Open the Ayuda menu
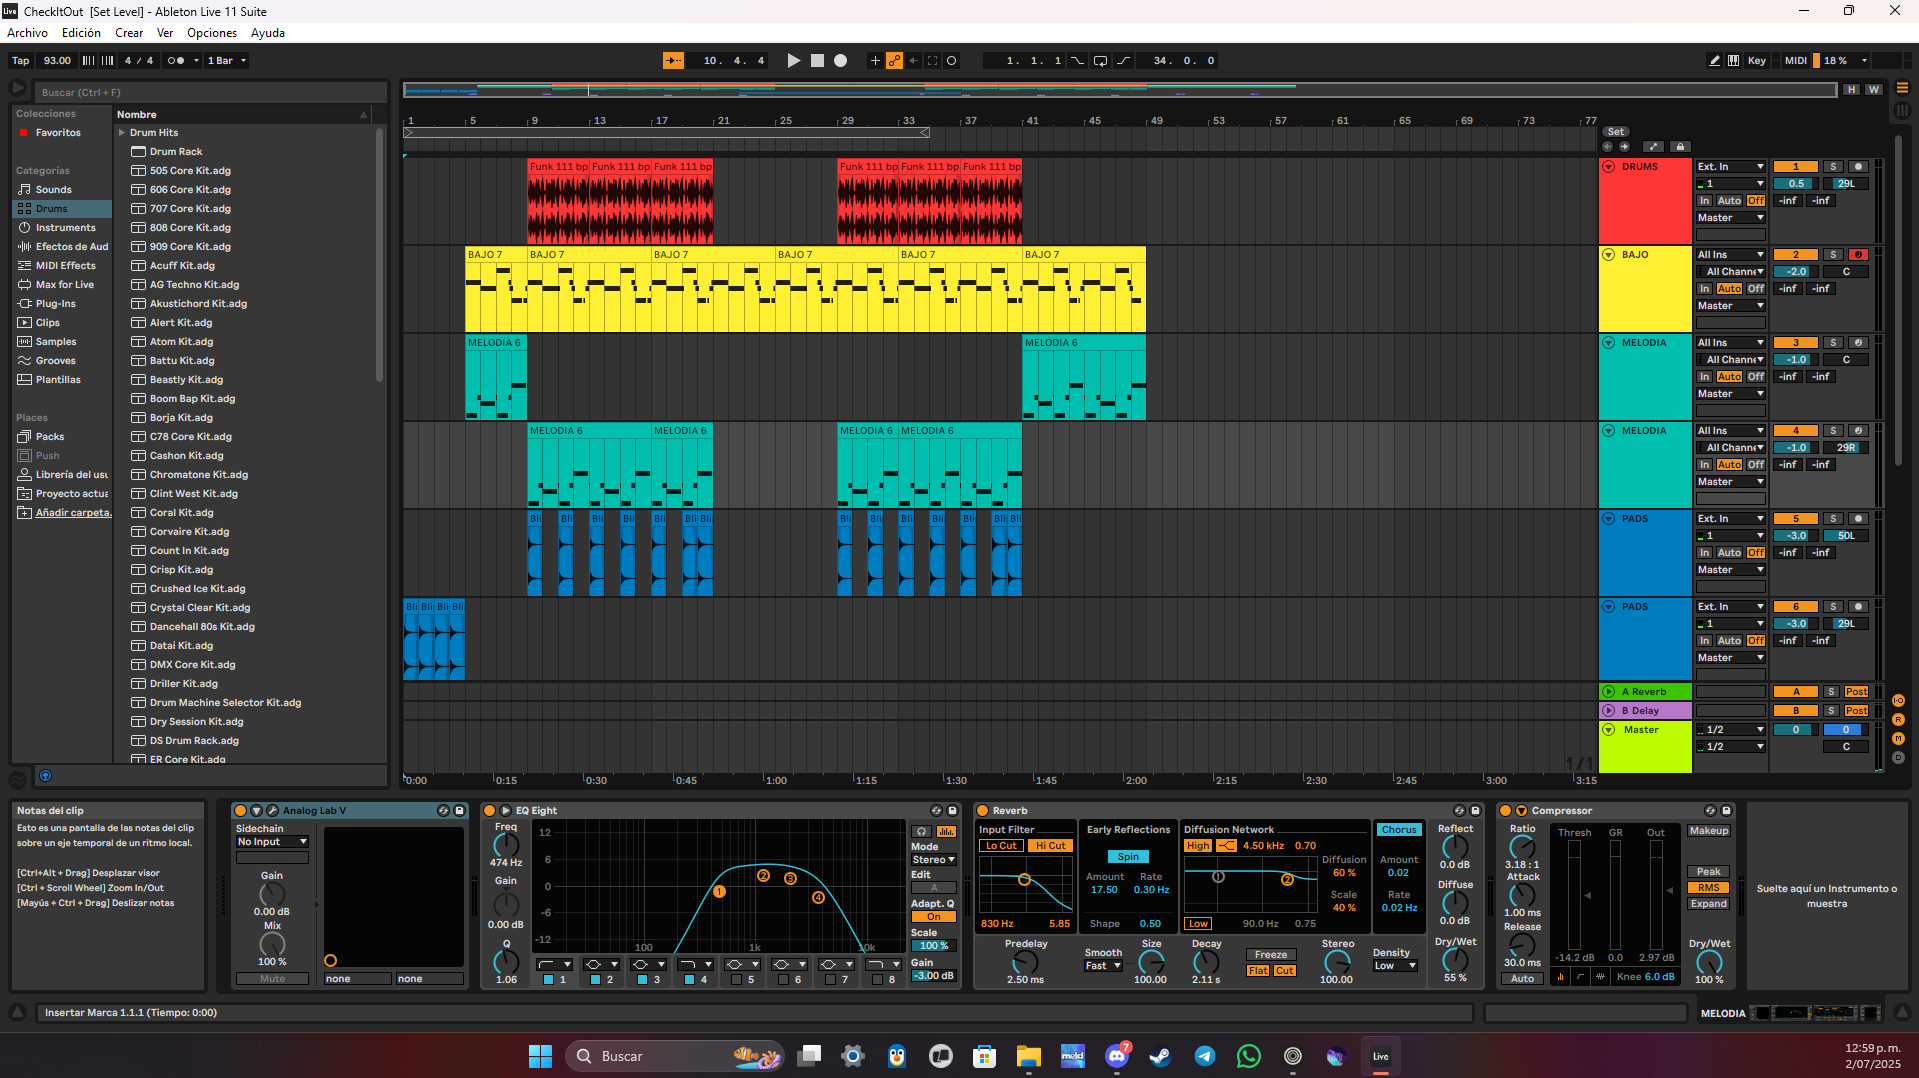1919x1078 pixels. tap(267, 33)
